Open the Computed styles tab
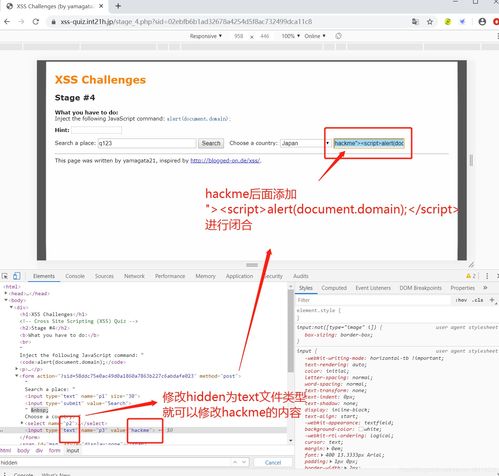The height and width of the screenshot is (476, 499). [x=334, y=288]
